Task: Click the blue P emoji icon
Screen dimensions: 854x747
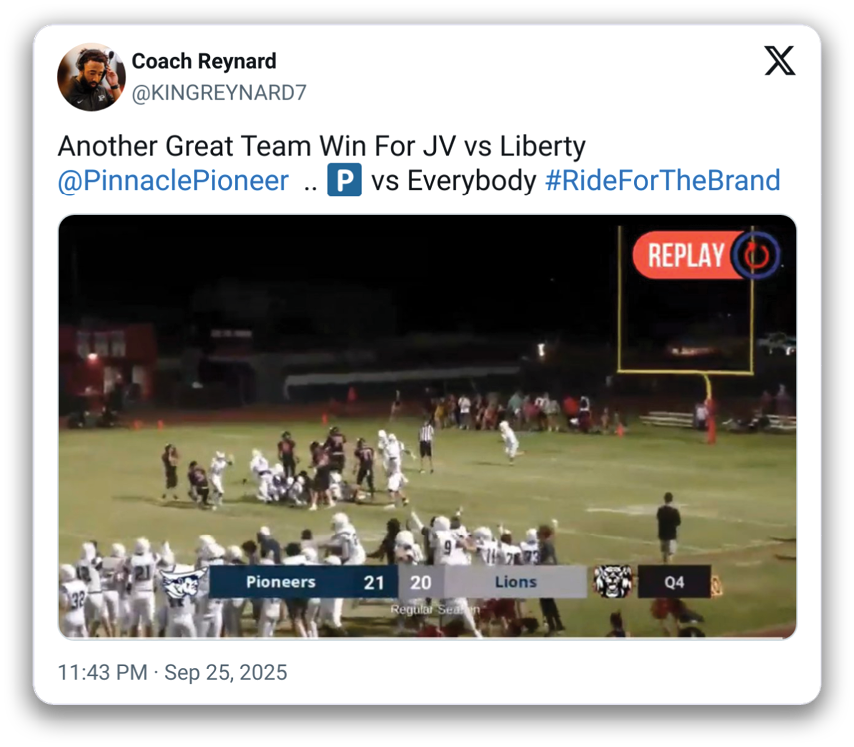Action: 344,180
